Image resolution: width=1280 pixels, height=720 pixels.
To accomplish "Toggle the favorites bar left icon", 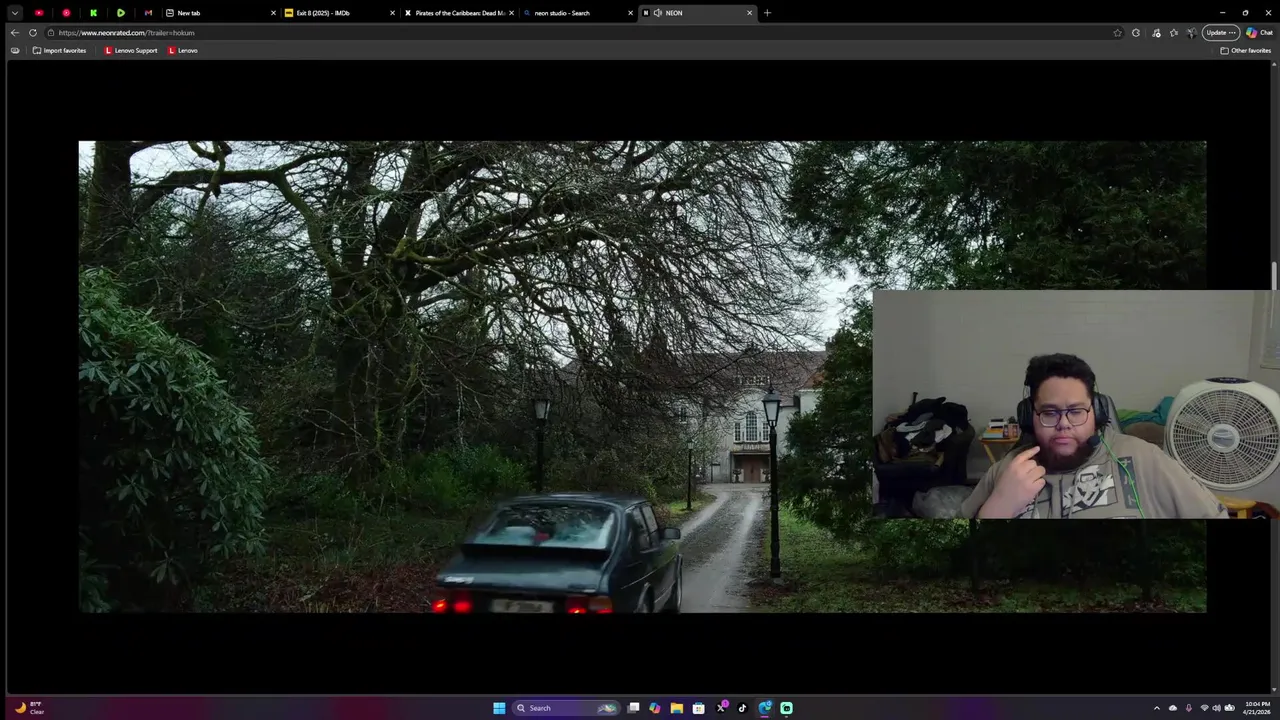I will coord(14,50).
